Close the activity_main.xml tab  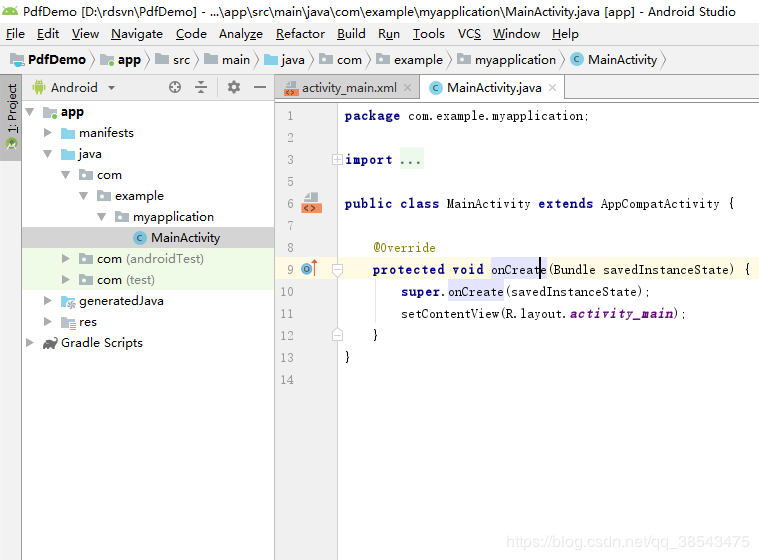pyautogui.click(x=408, y=88)
